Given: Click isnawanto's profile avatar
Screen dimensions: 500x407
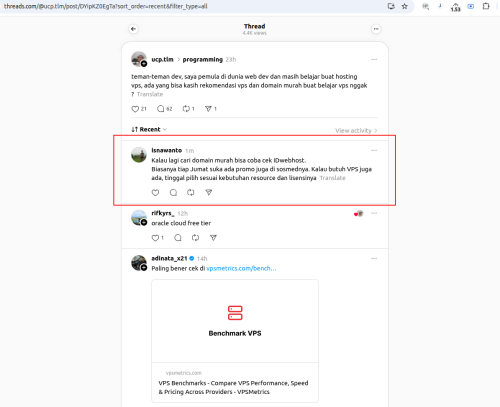Looking at the screenshot, I should [139, 155].
